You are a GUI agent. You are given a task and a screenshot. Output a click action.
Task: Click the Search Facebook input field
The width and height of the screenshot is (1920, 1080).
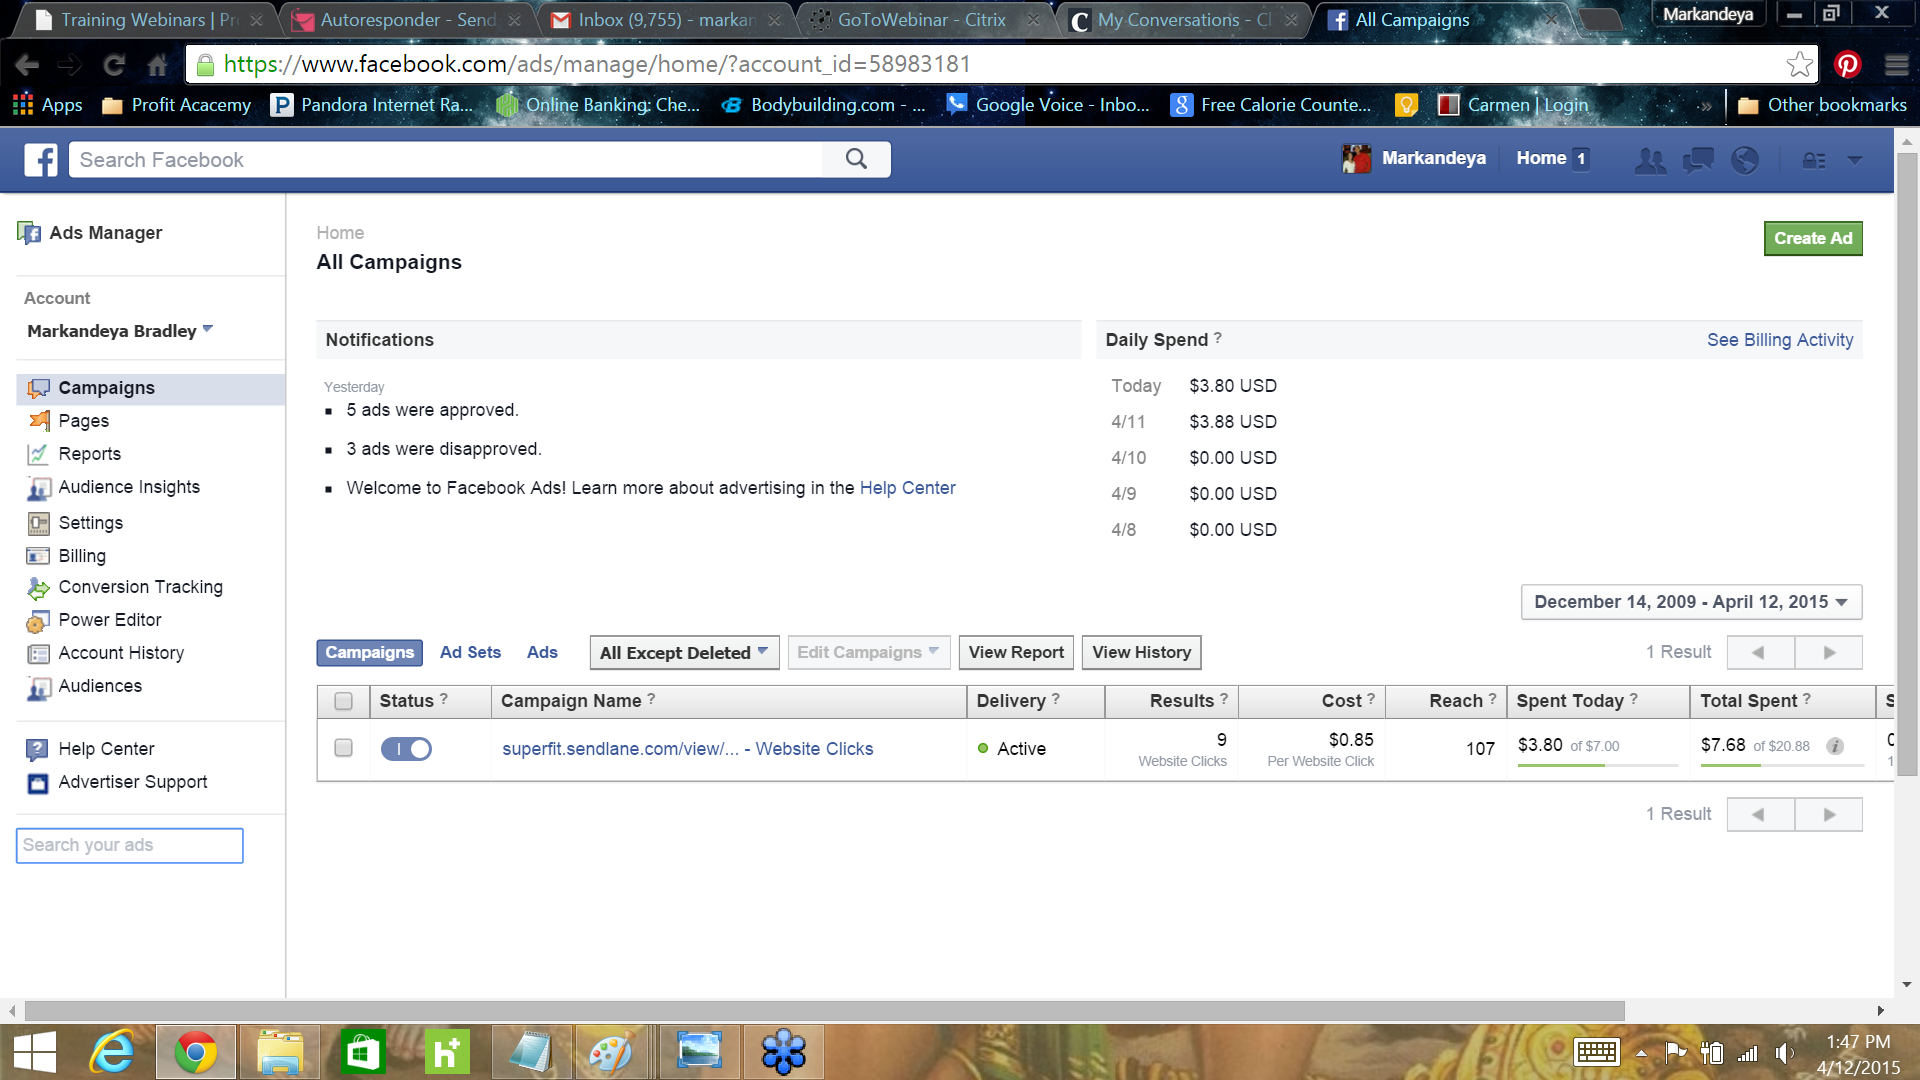pyautogui.click(x=446, y=160)
